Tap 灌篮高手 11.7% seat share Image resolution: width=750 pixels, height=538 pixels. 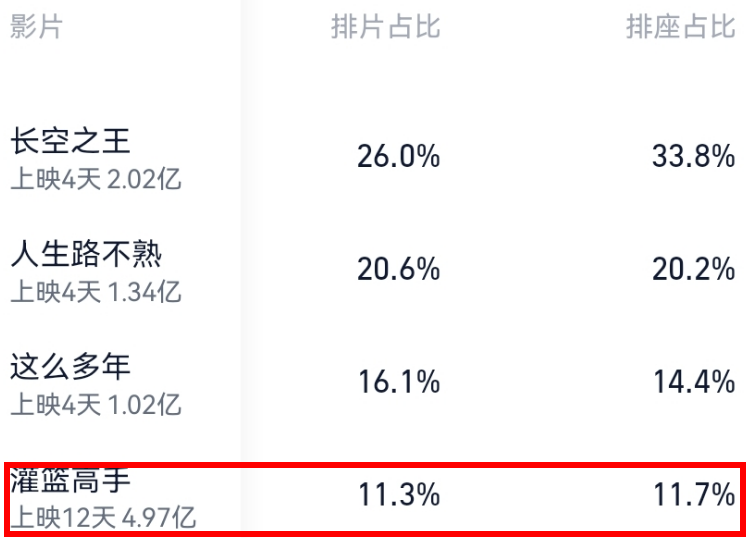point(694,494)
